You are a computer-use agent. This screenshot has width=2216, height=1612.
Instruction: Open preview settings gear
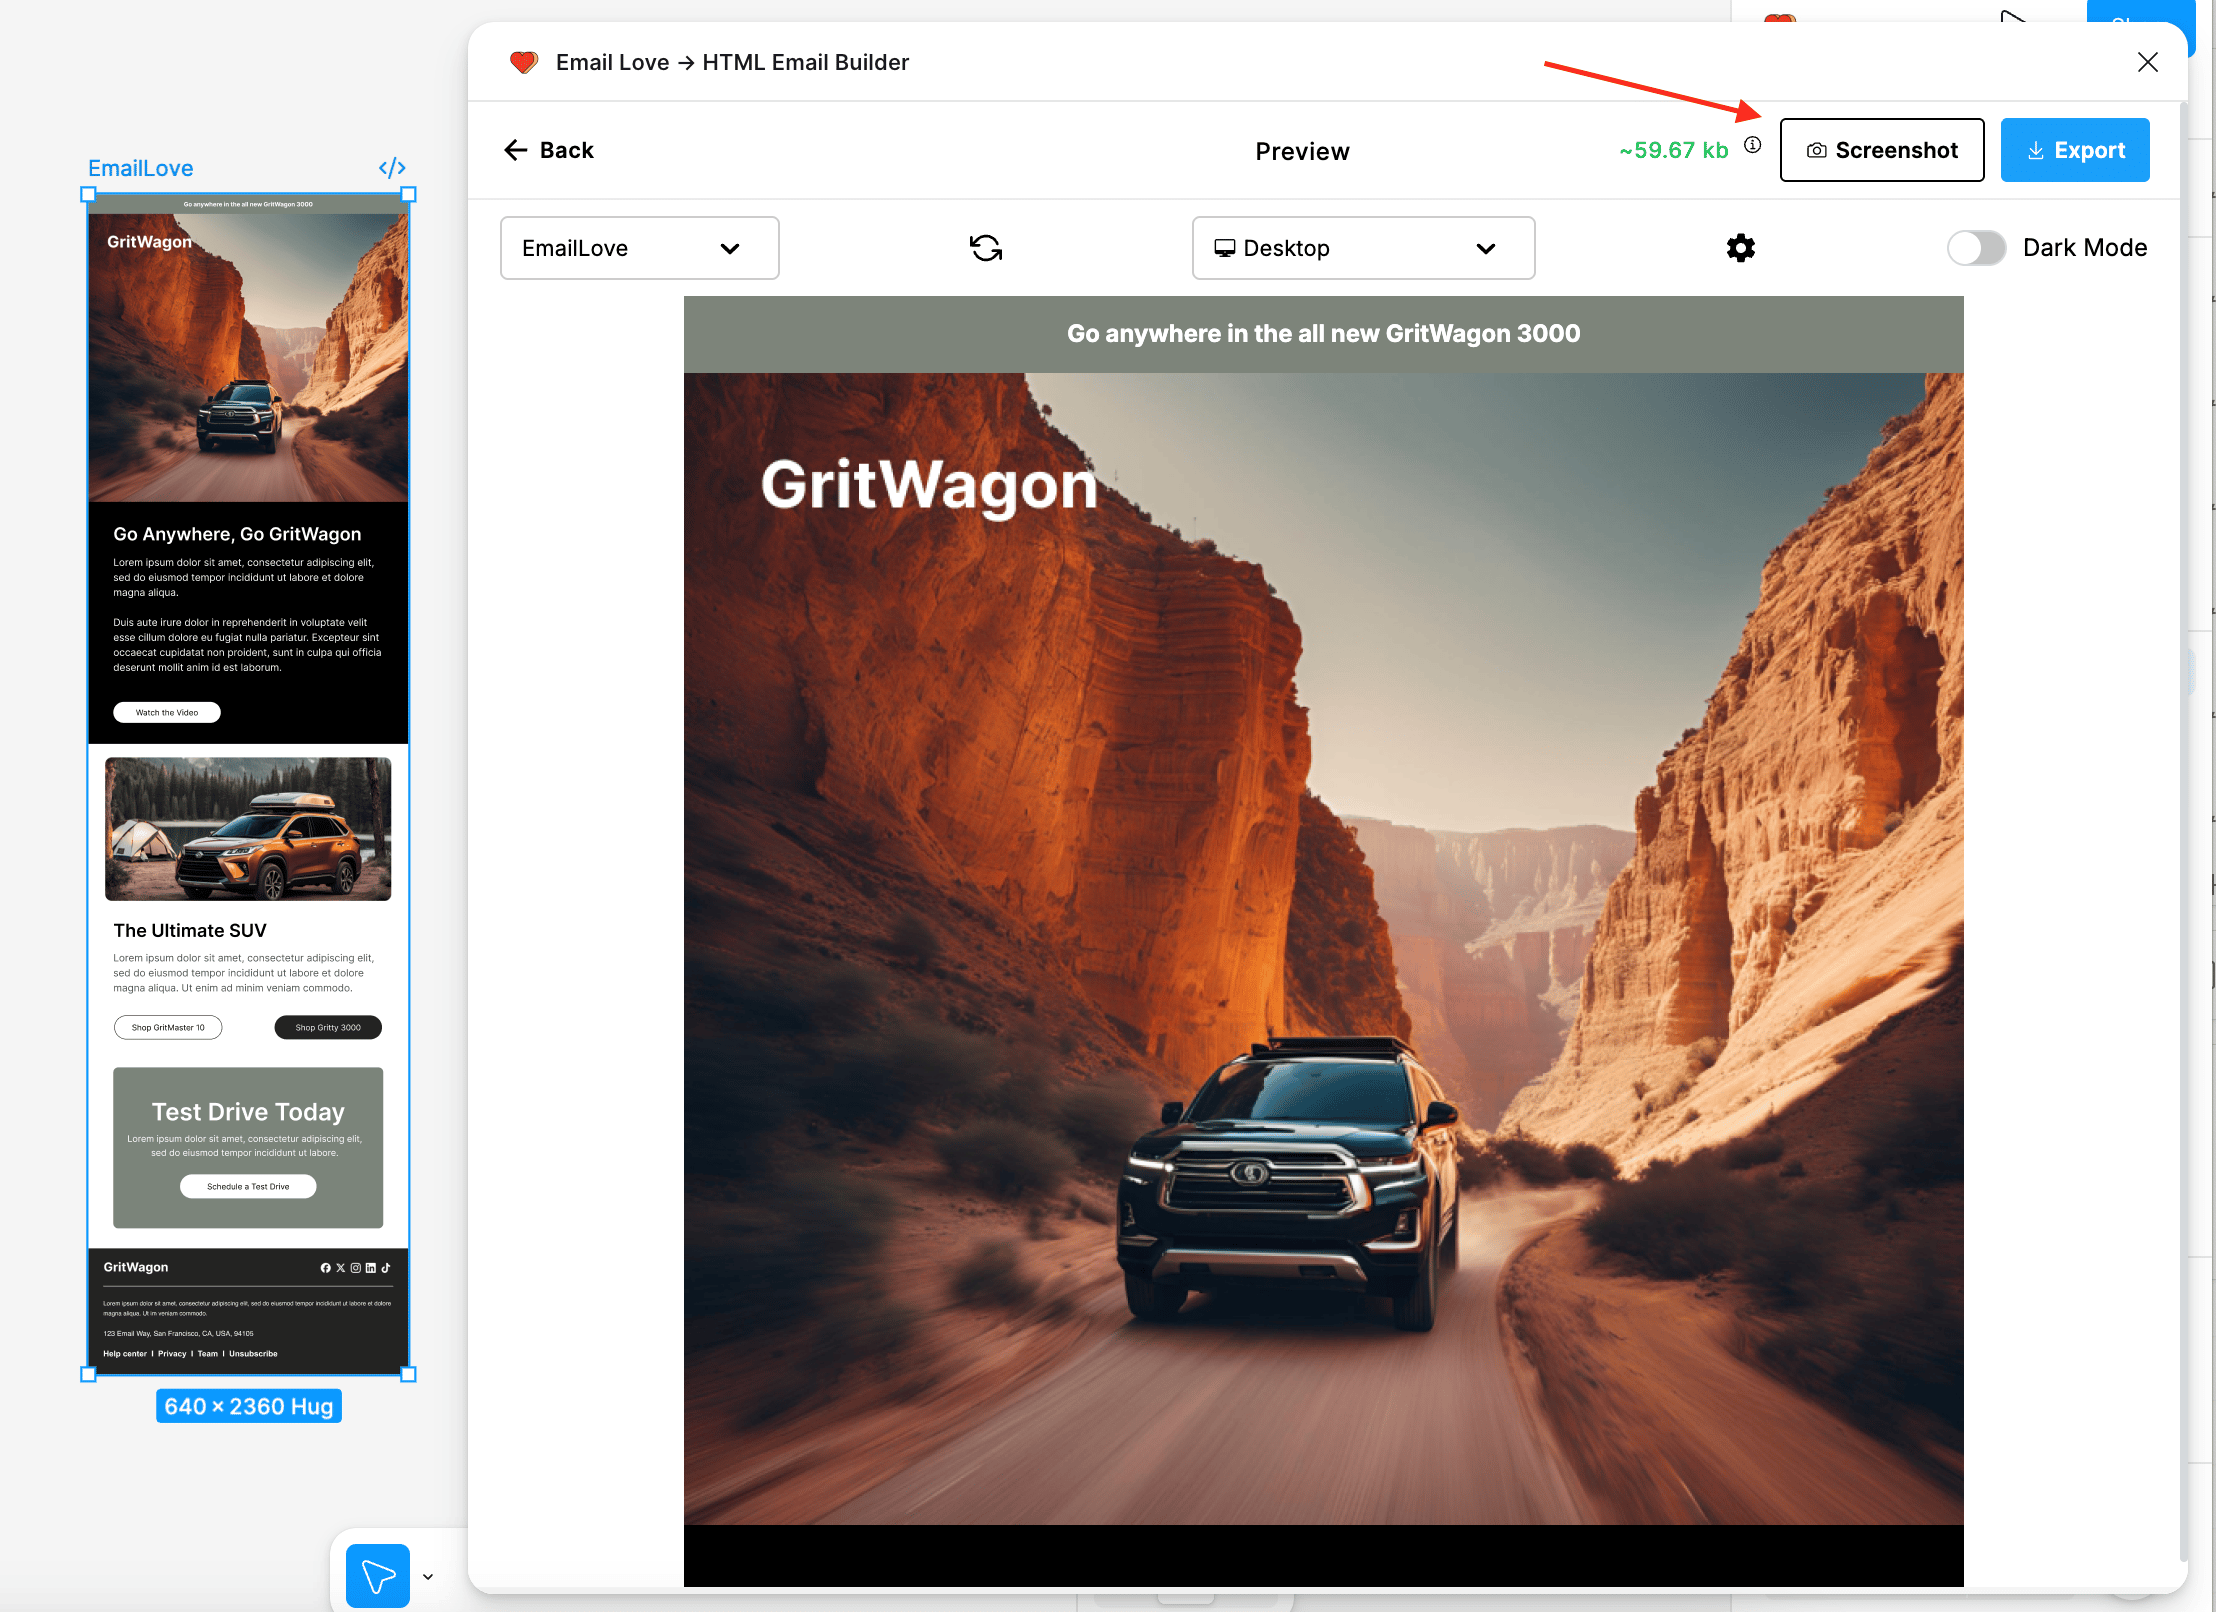click(1741, 248)
